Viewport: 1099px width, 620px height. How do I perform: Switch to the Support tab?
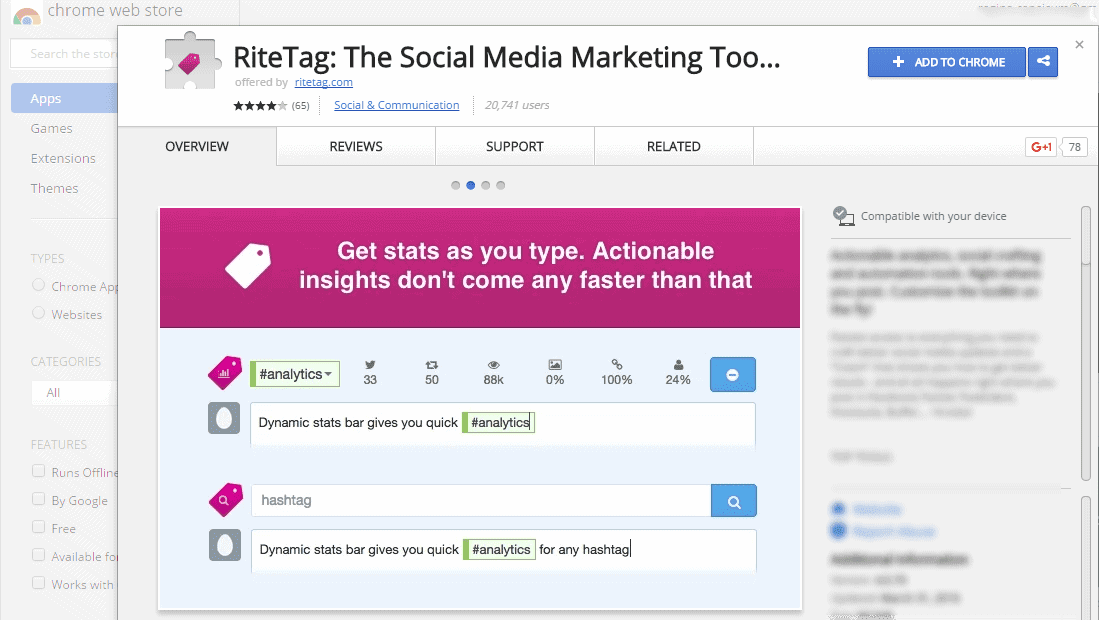coord(515,146)
